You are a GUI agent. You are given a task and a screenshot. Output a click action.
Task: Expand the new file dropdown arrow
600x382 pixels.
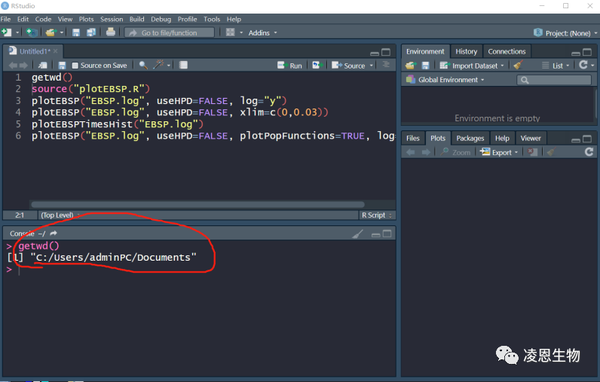click(x=17, y=33)
